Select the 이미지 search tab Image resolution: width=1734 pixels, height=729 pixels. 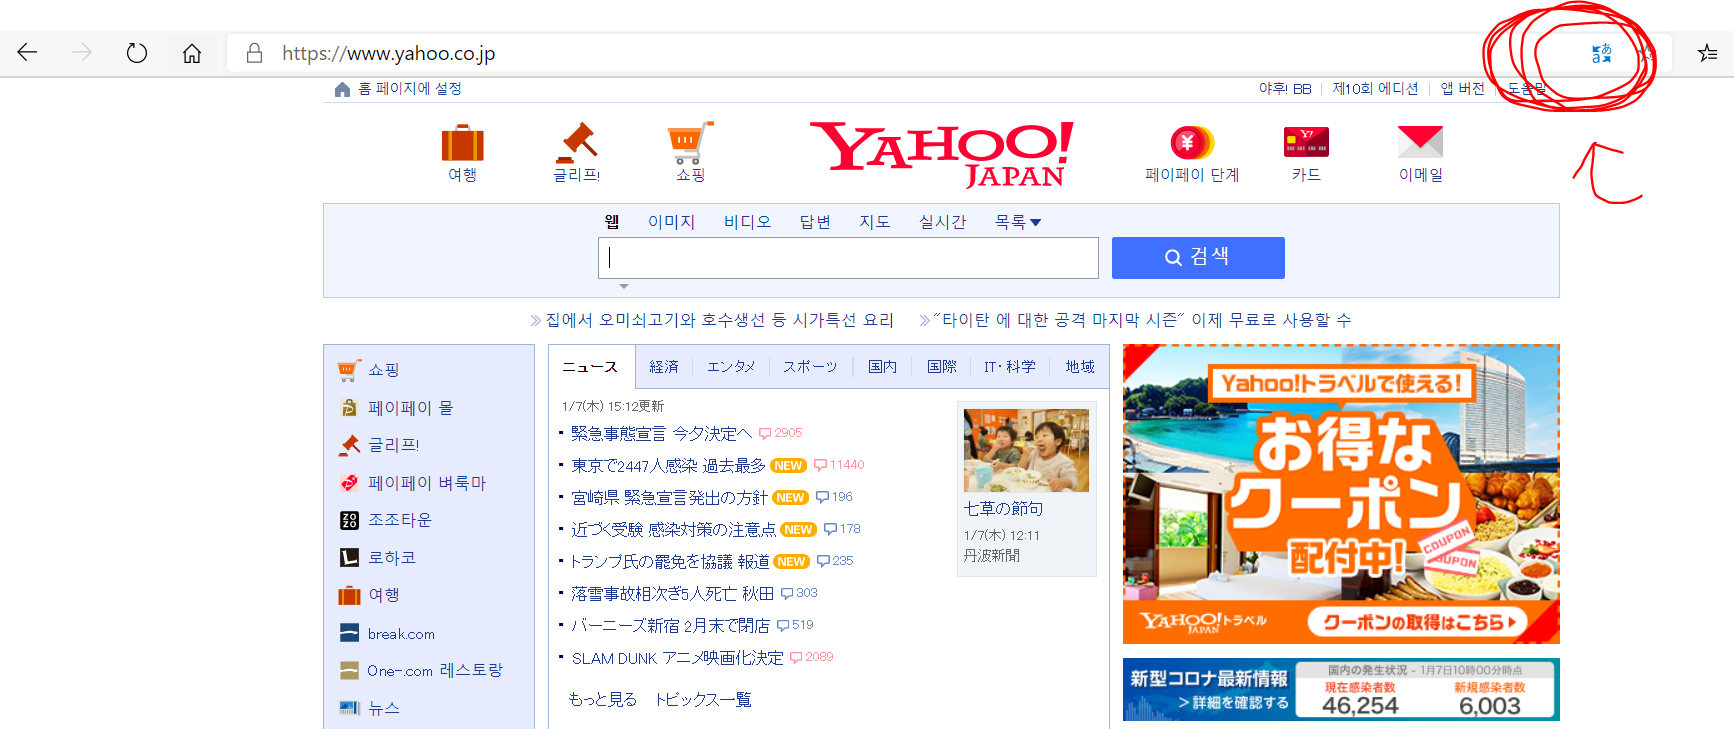pos(671,222)
